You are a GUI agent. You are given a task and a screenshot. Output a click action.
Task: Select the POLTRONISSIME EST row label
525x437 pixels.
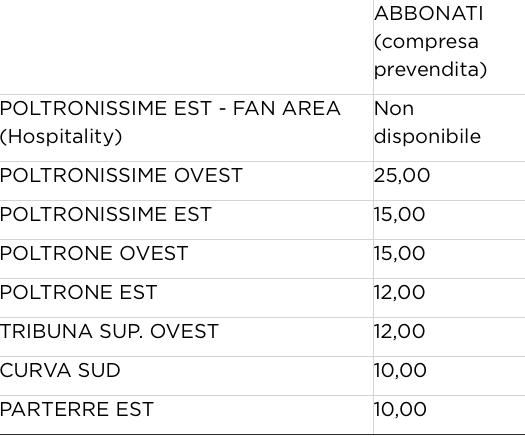tap(106, 214)
